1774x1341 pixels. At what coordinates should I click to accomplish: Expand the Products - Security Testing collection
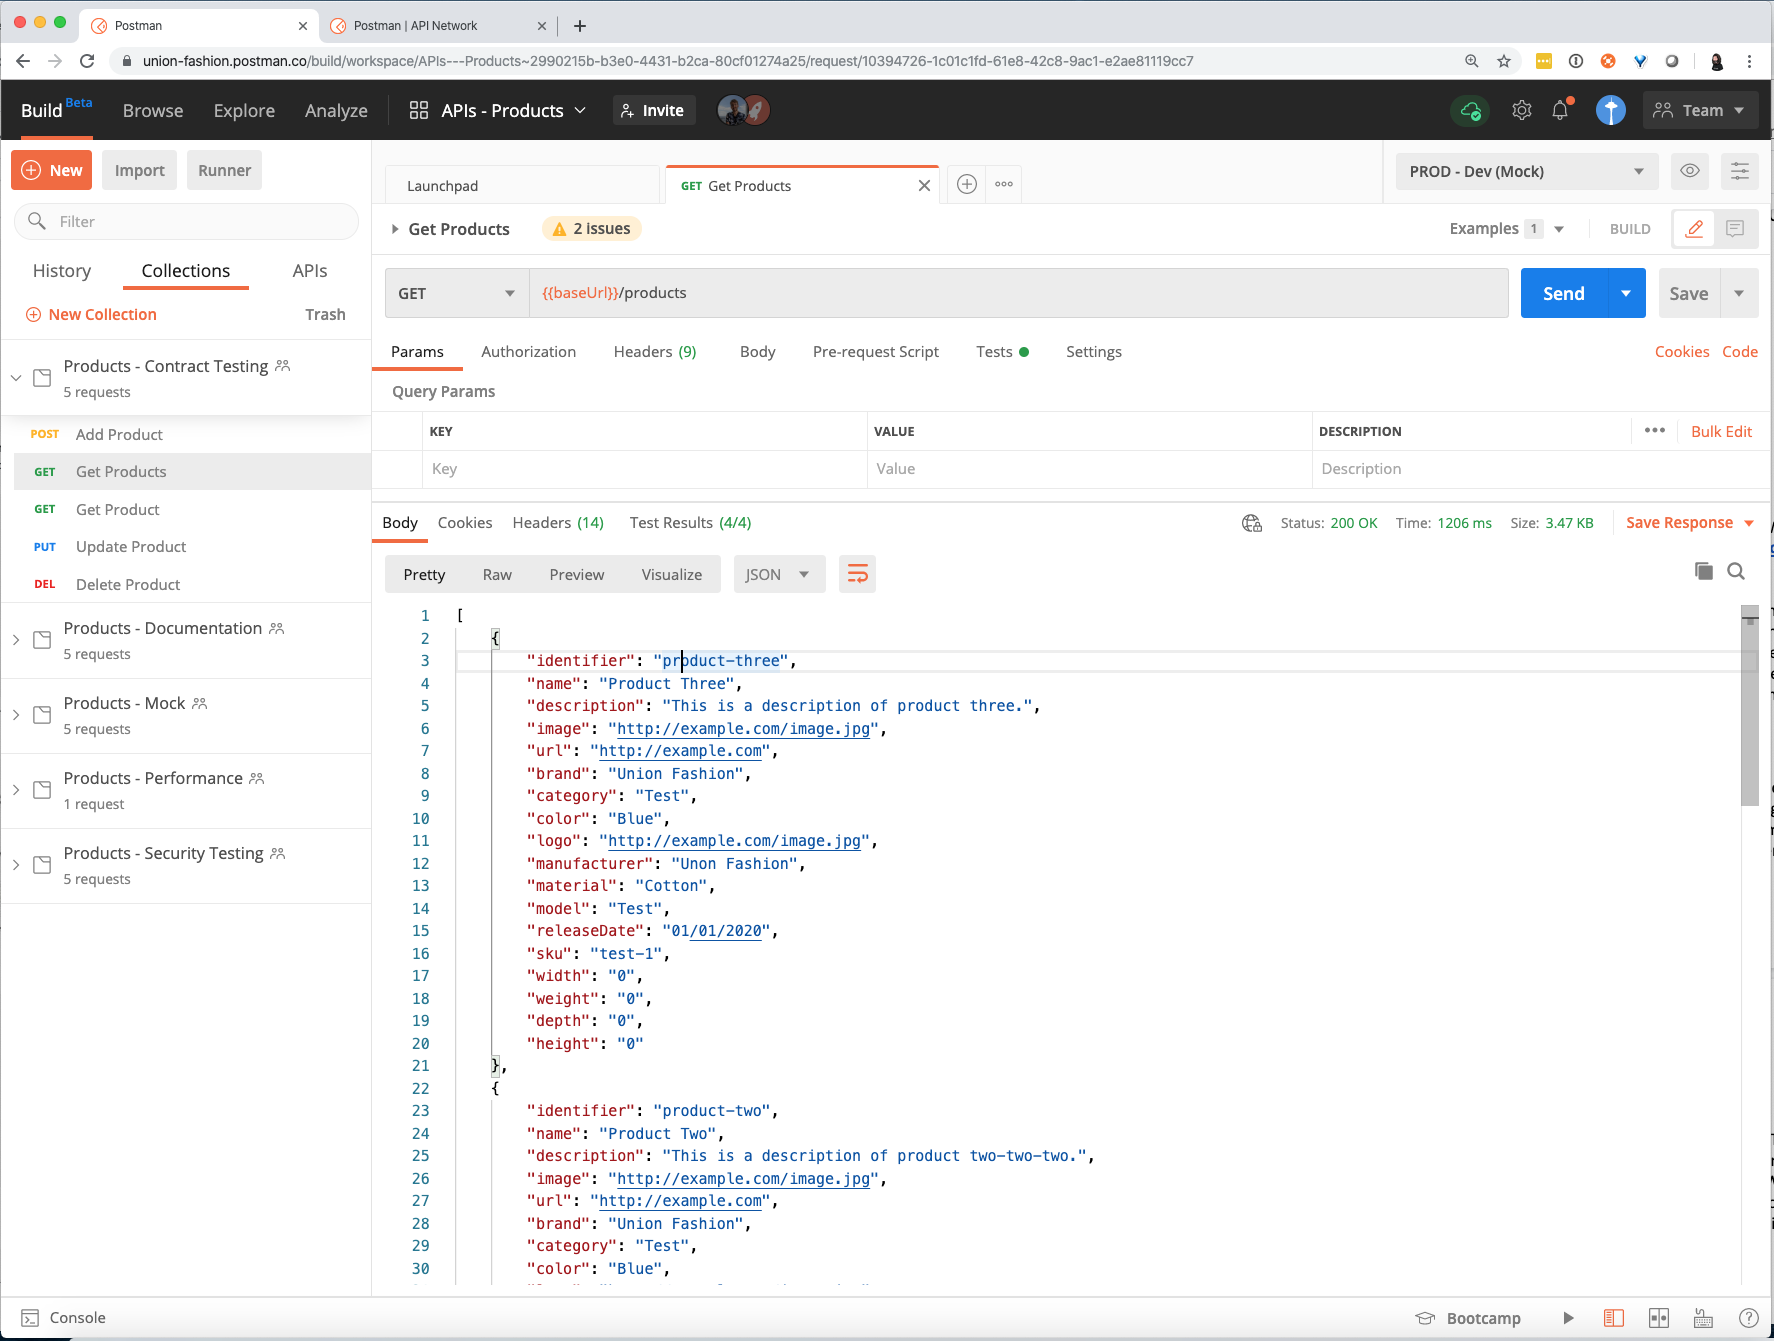pyautogui.click(x=16, y=865)
